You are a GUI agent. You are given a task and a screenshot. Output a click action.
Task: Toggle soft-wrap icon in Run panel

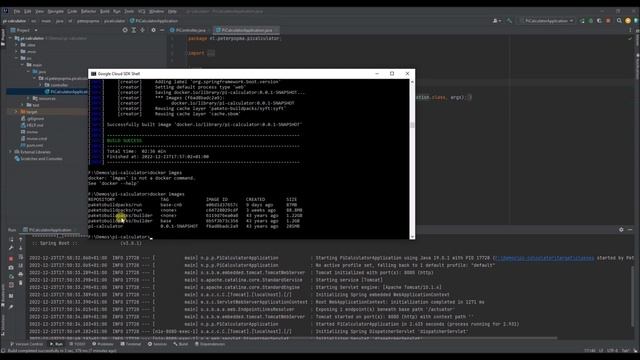pos(21,257)
